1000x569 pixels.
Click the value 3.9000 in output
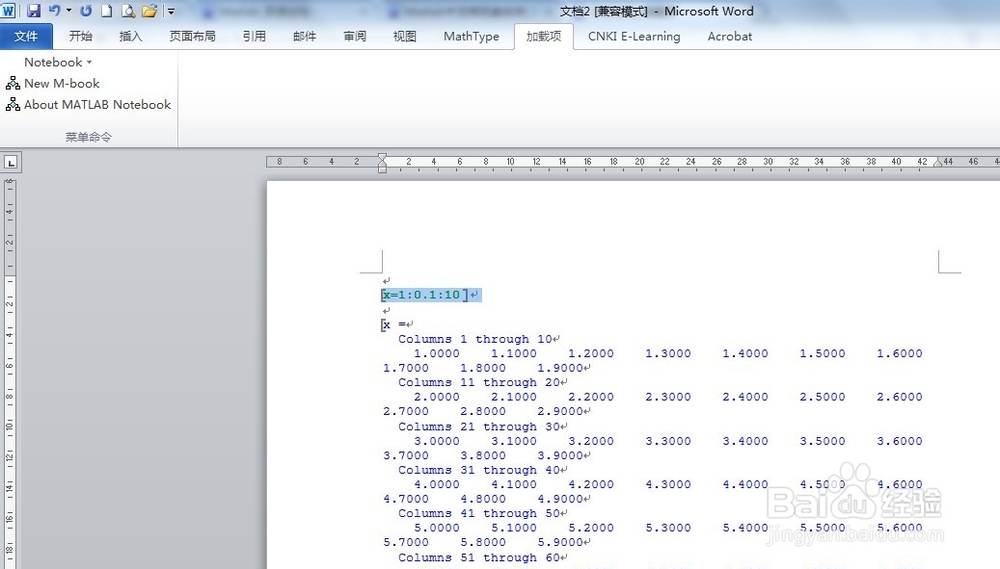point(560,455)
